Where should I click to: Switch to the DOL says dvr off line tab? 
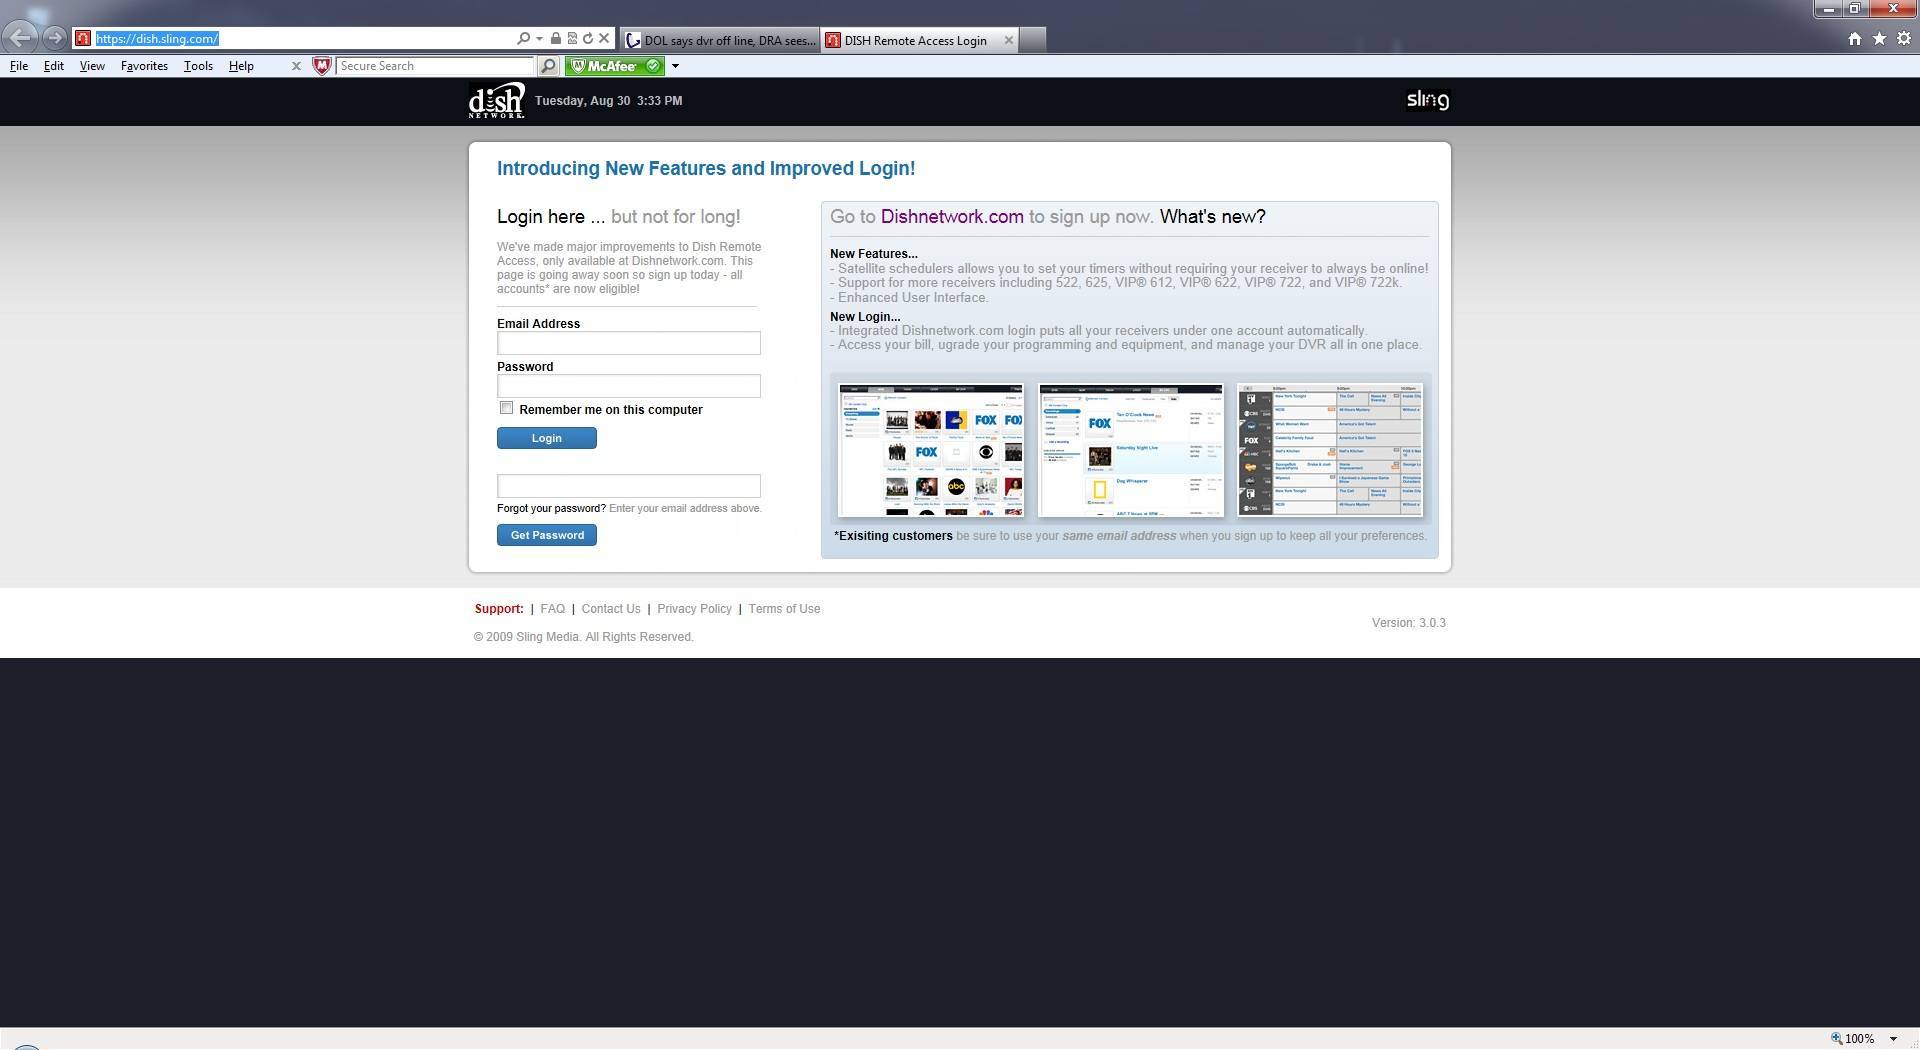[720, 41]
